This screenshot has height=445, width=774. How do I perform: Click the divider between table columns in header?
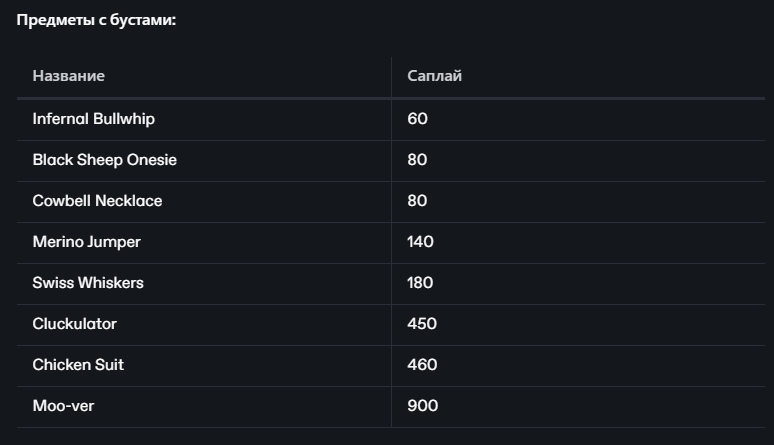391,77
